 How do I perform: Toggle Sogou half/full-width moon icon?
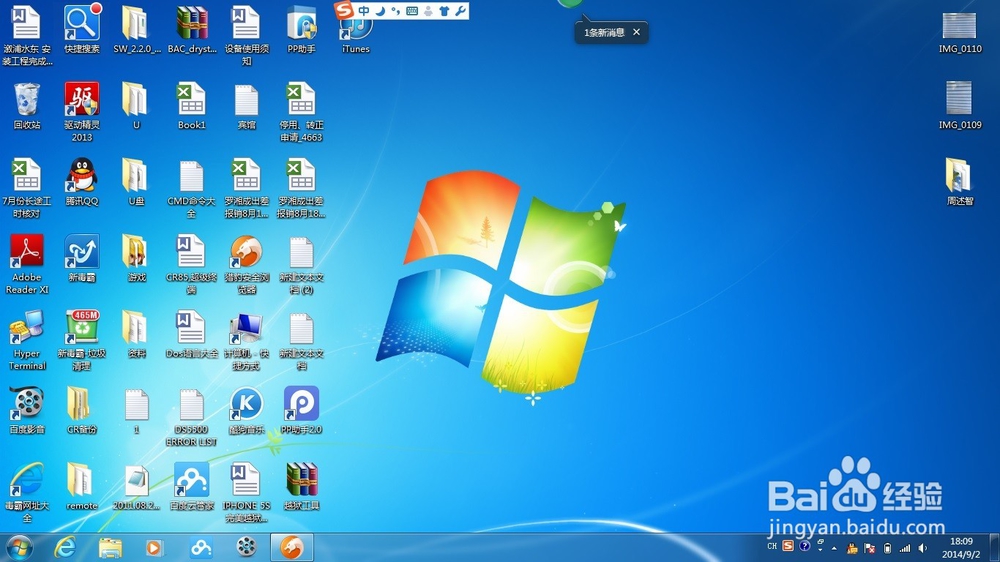pos(380,11)
